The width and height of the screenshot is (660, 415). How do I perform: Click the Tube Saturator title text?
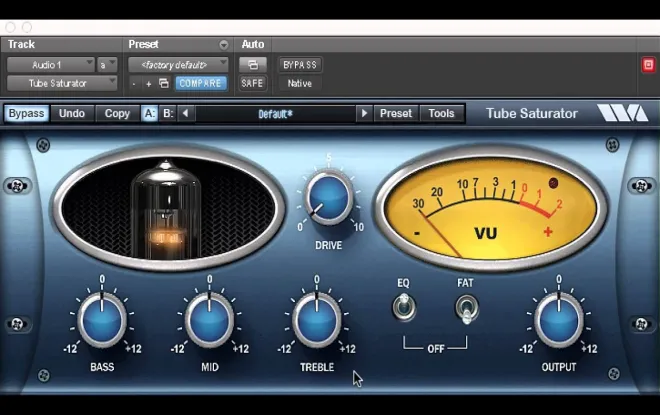coord(532,113)
